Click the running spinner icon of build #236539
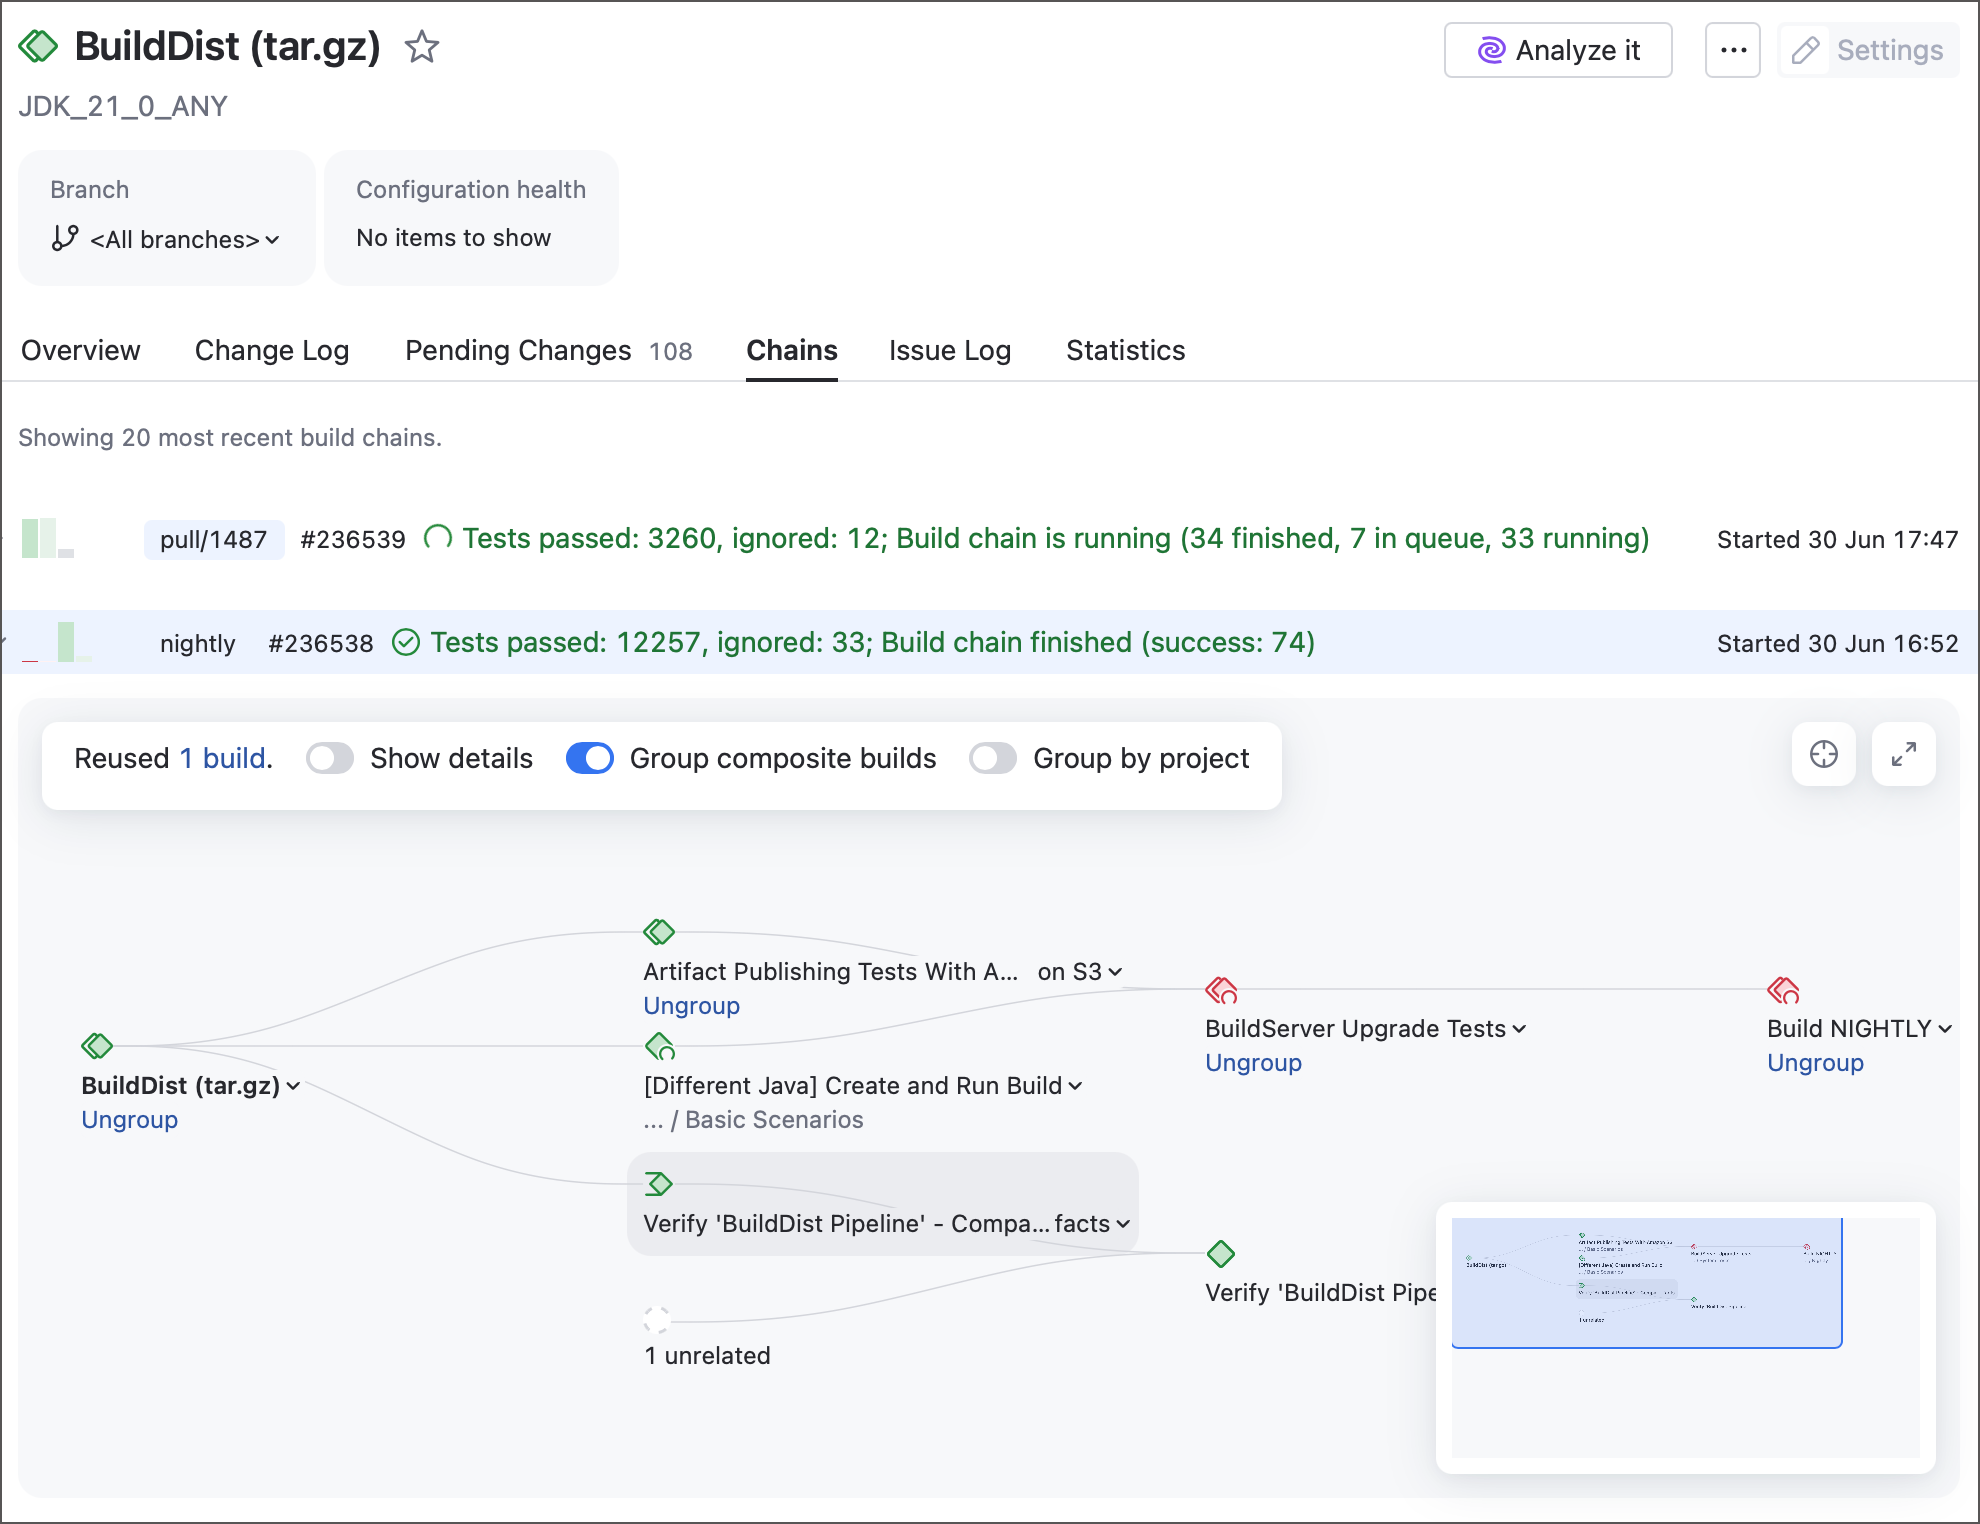 click(438, 538)
